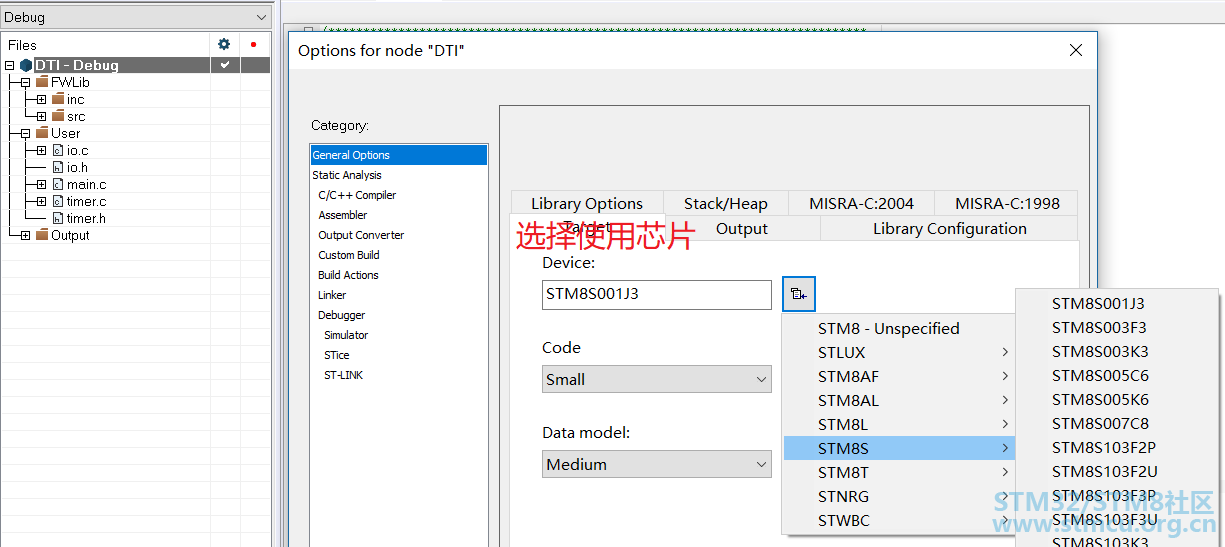This screenshot has width=1225, height=547.
Task: Select STice category
Action: (x=337, y=355)
